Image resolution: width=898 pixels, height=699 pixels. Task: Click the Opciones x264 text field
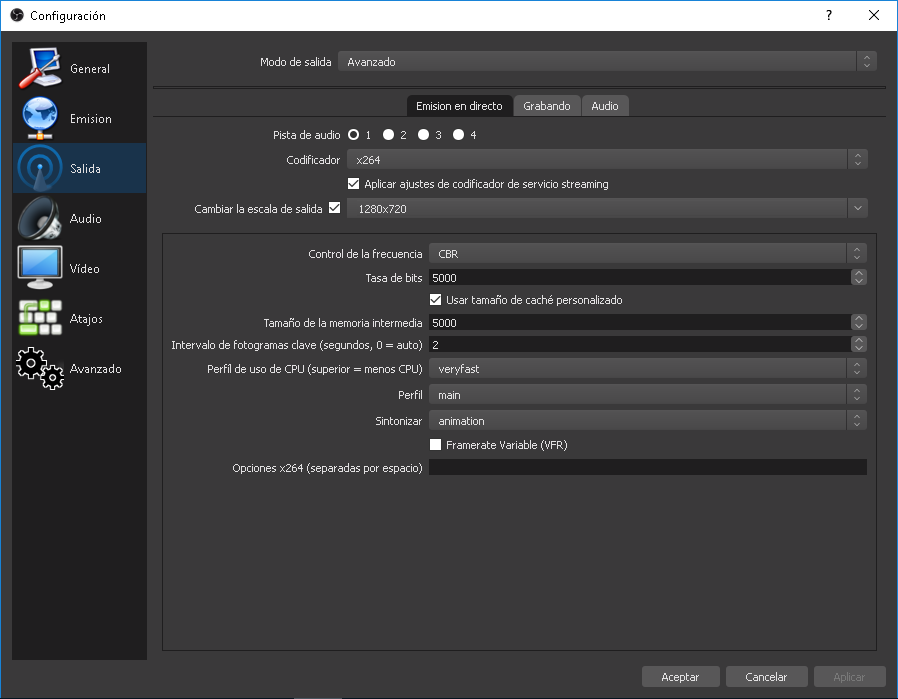coord(648,467)
